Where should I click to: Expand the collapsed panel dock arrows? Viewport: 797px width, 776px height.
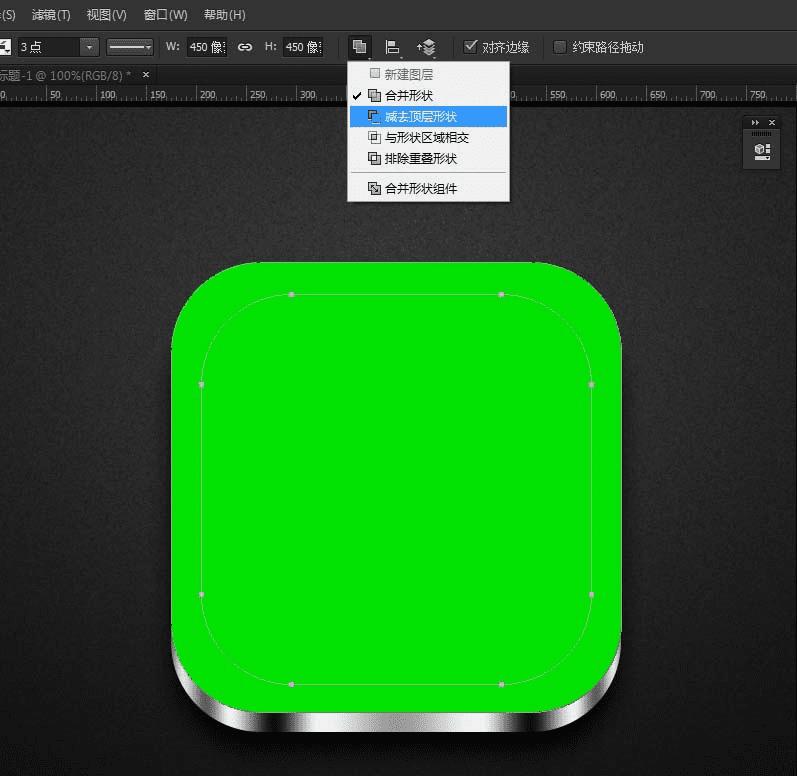[755, 122]
